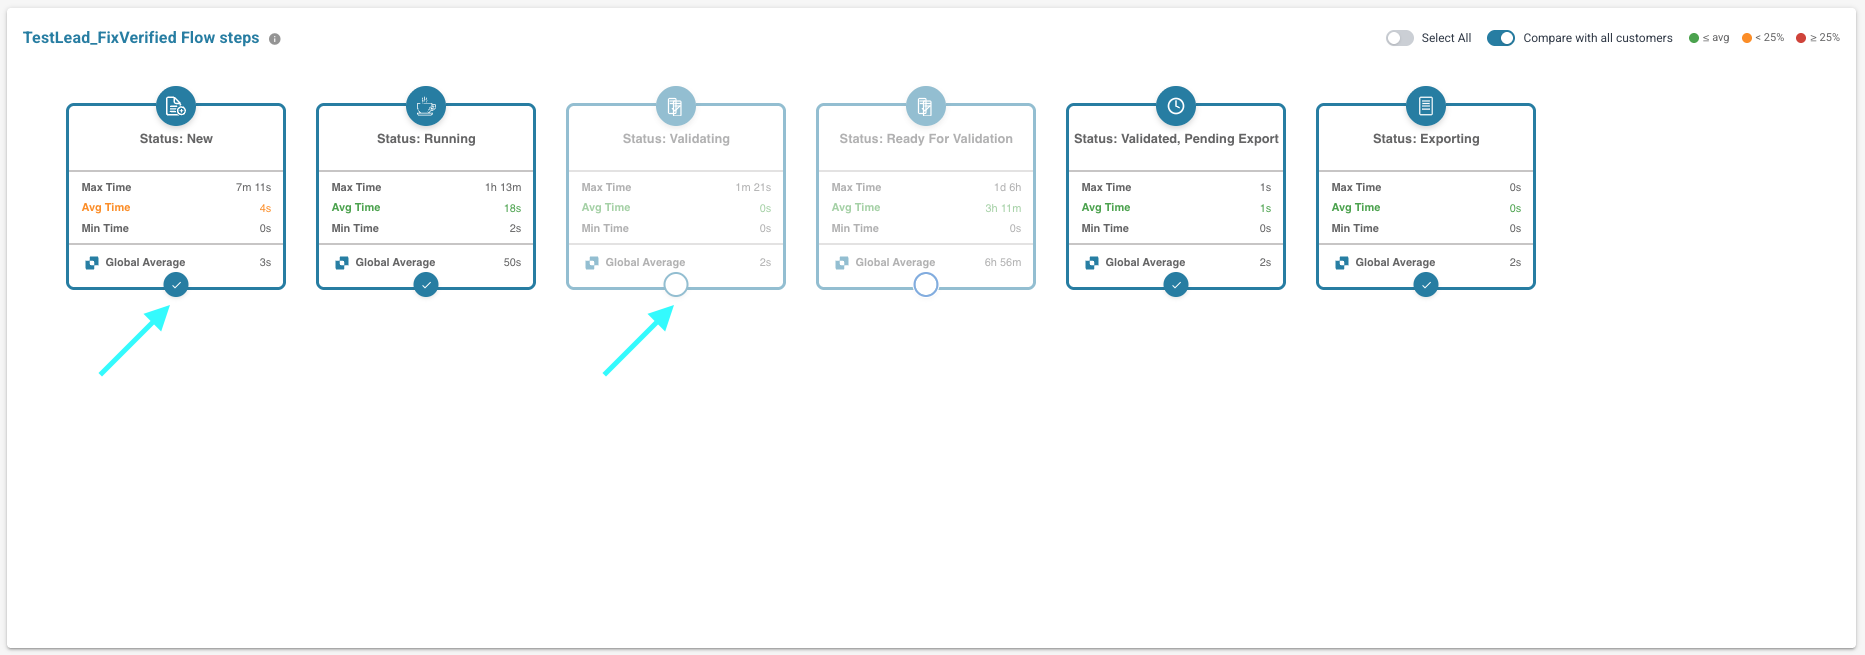1865x655 pixels.
Task: Deselect the Validated, Pending Export step checkmark
Action: [1176, 285]
